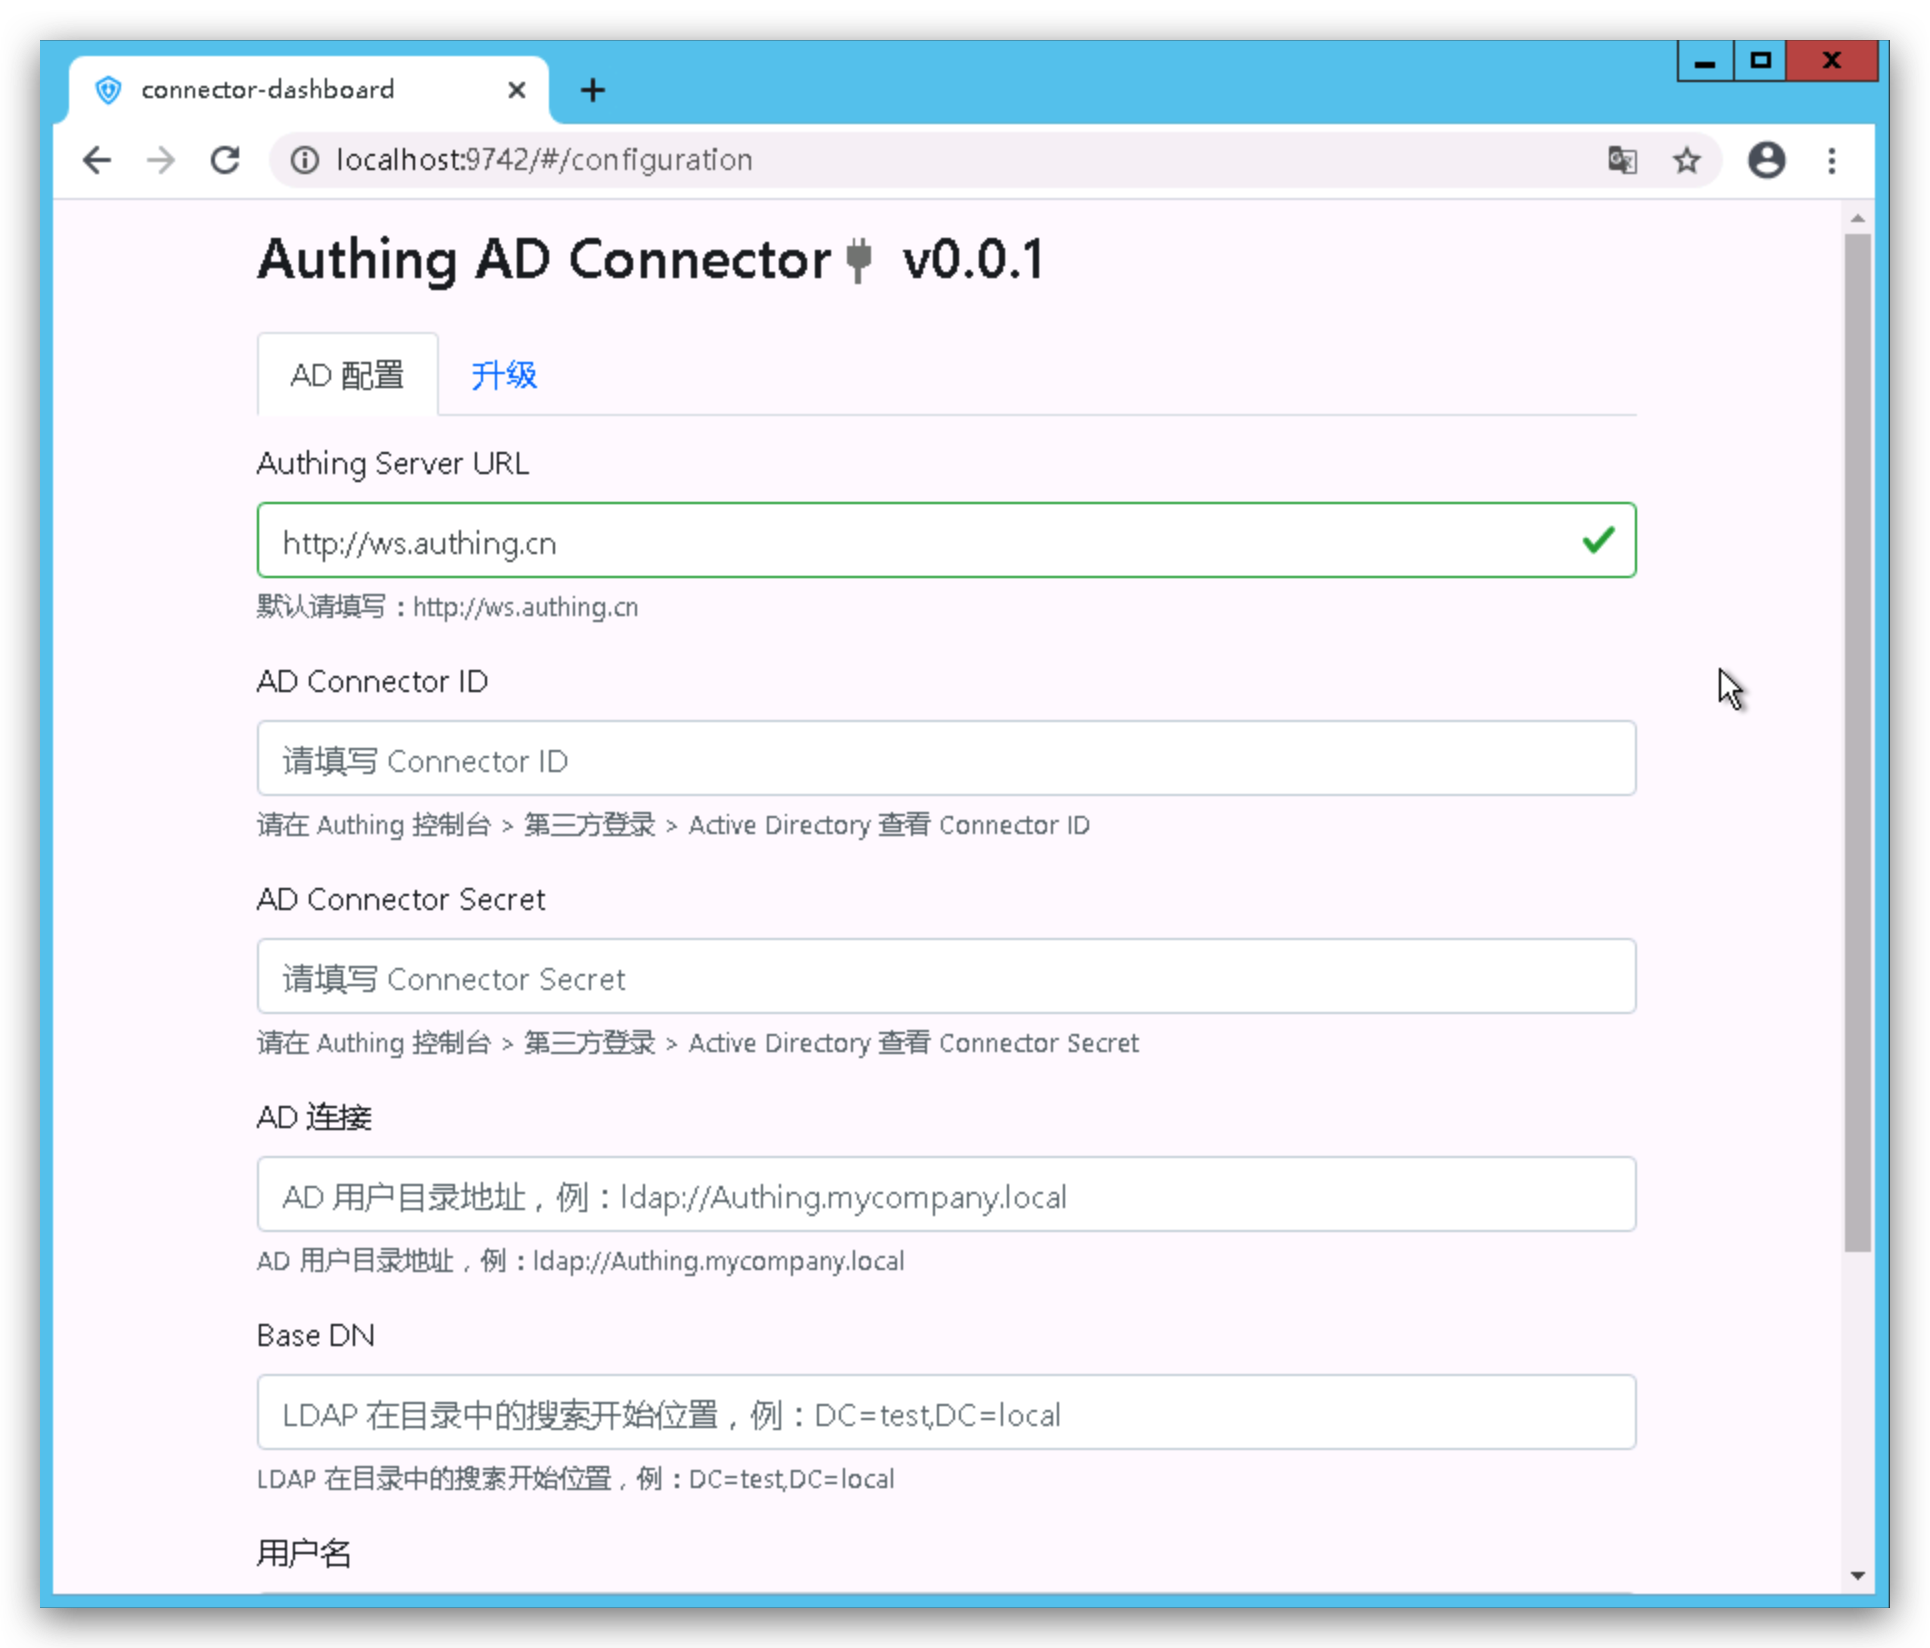Bookmark this page with star icon
The width and height of the screenshot is (1930, 1648).
pyautogui.click(x=1687, y=160)
